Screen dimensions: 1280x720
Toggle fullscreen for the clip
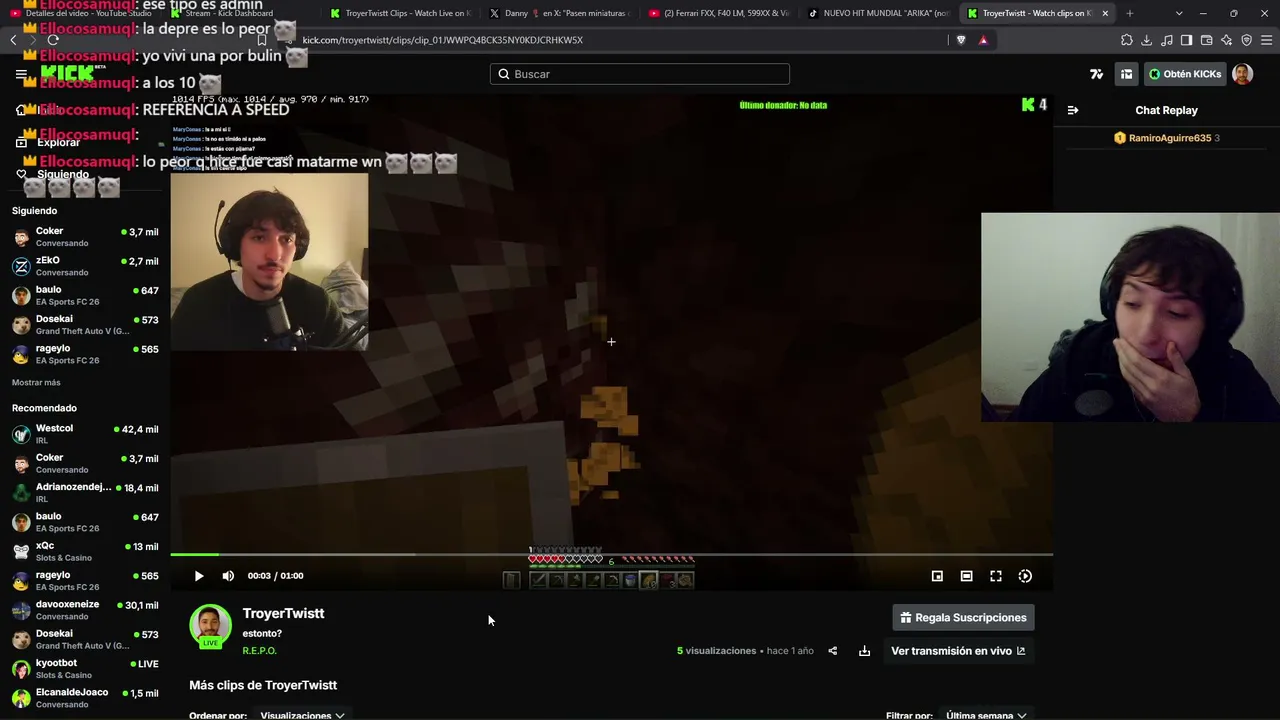(x=996, y=576)
